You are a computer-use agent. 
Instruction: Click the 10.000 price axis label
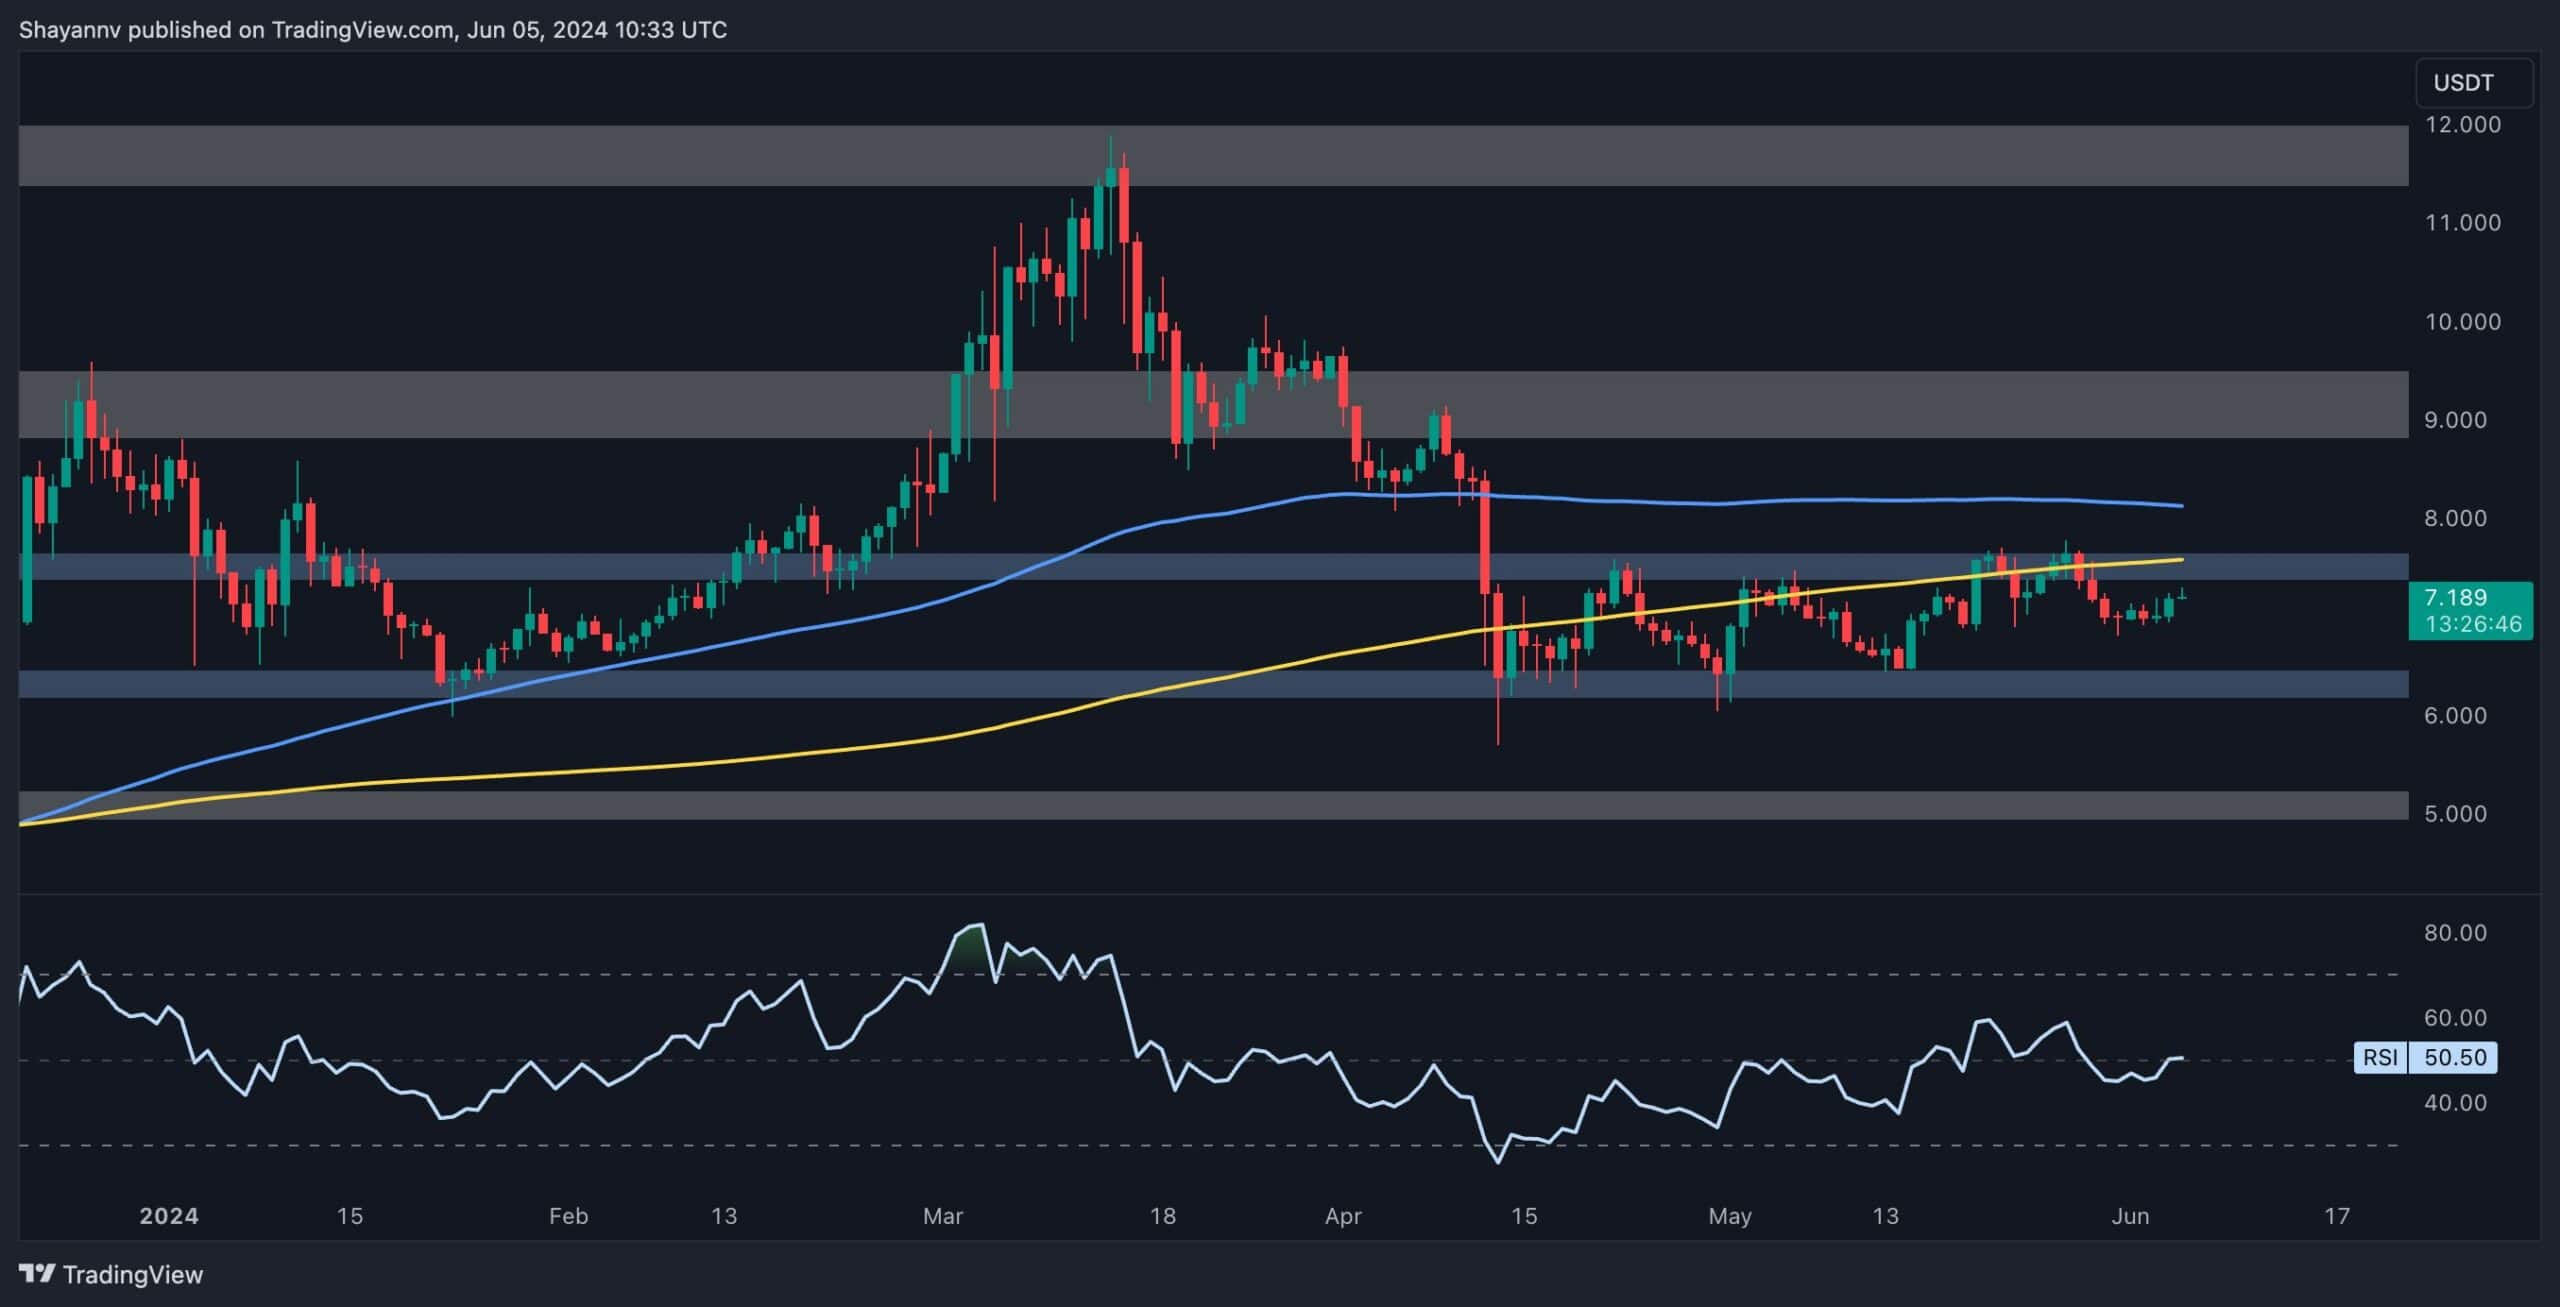coord(2461,321)
